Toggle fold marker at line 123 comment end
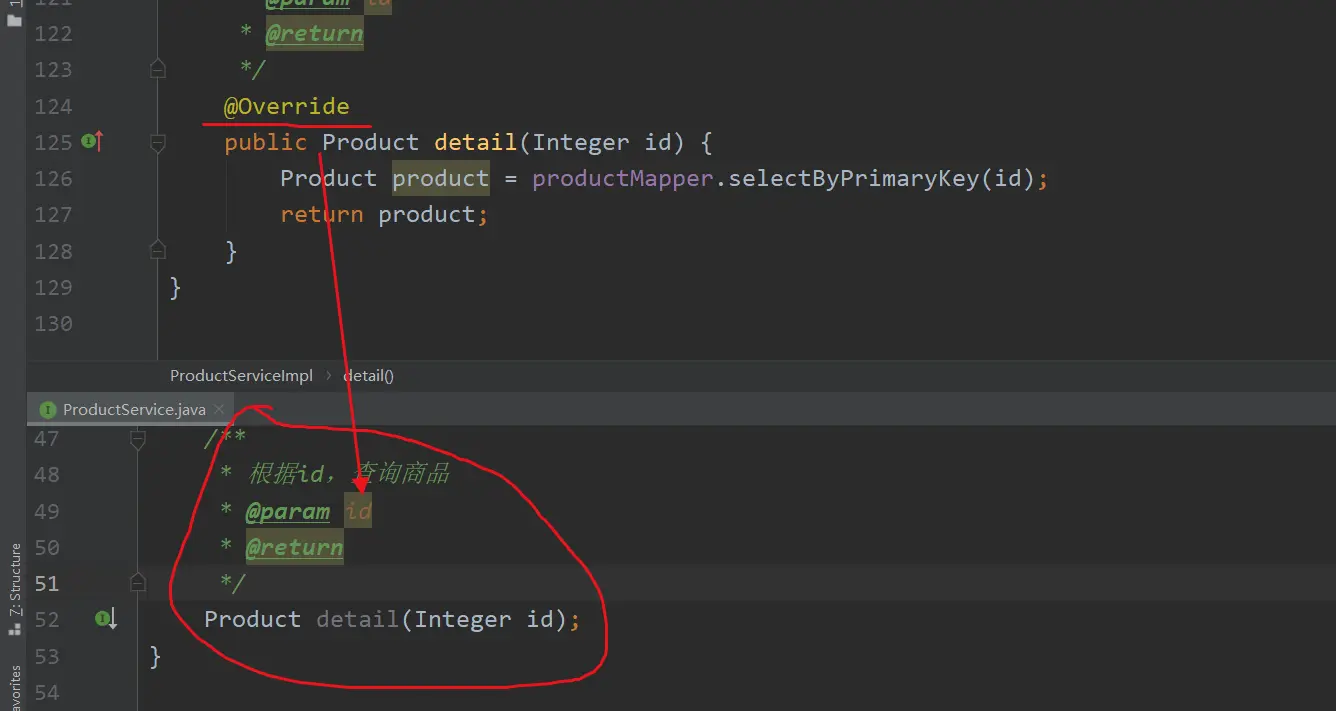 157,69
